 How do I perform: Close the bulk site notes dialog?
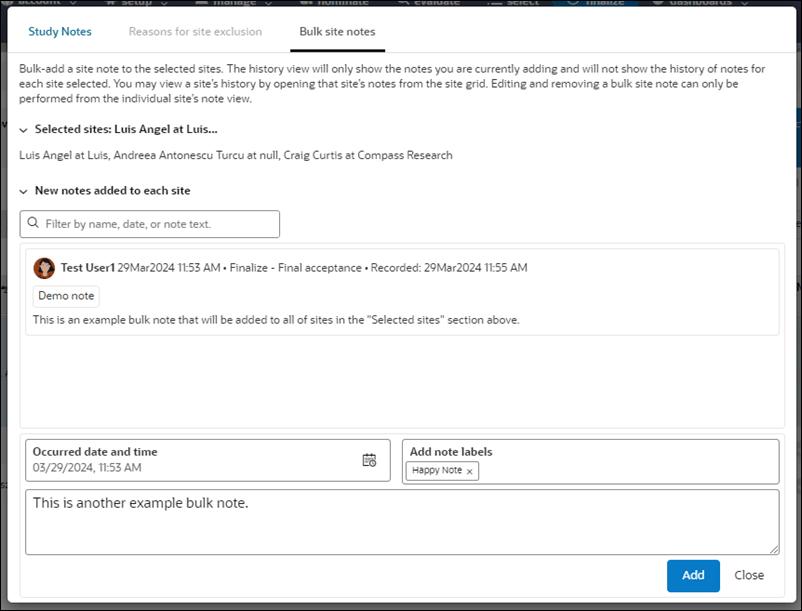coord(749,575)
